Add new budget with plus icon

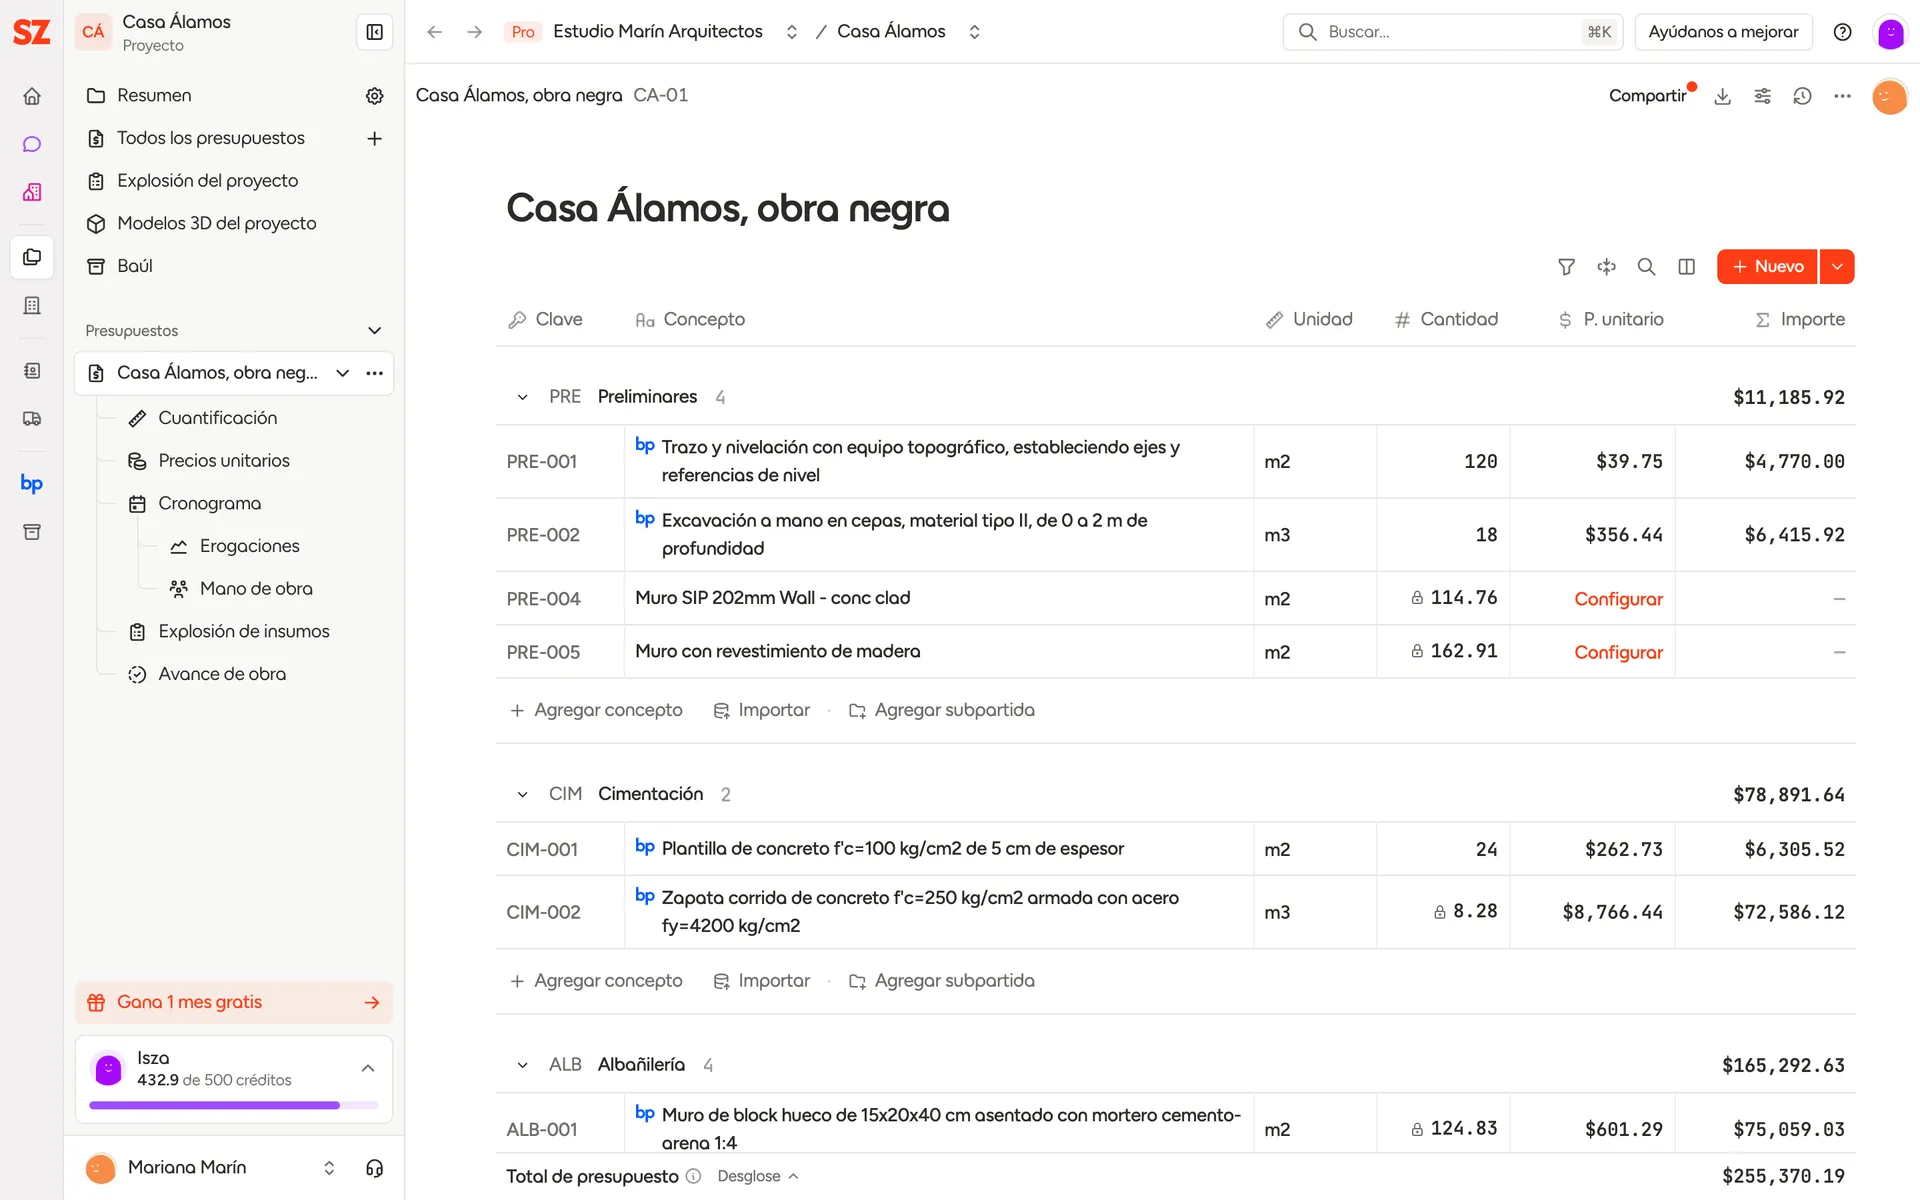point(375,138)
